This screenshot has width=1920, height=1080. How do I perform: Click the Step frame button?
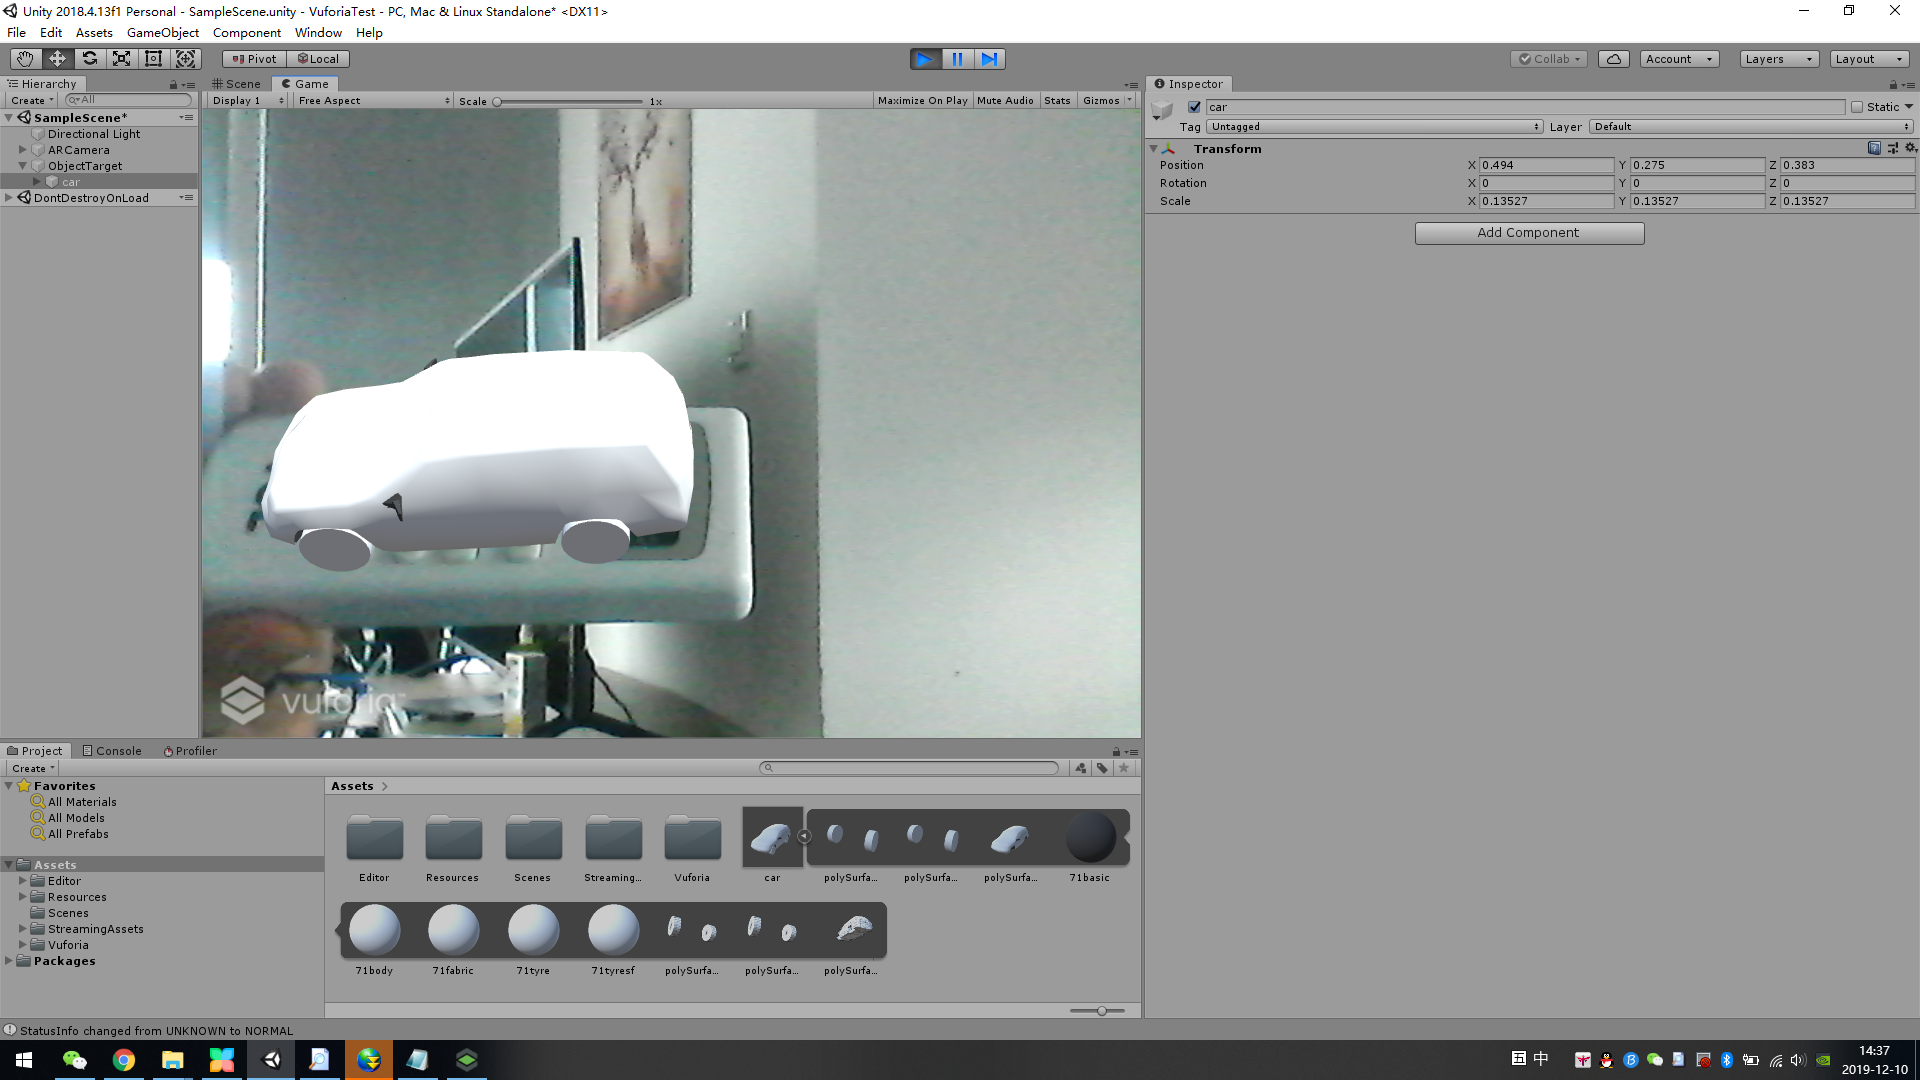989,59
